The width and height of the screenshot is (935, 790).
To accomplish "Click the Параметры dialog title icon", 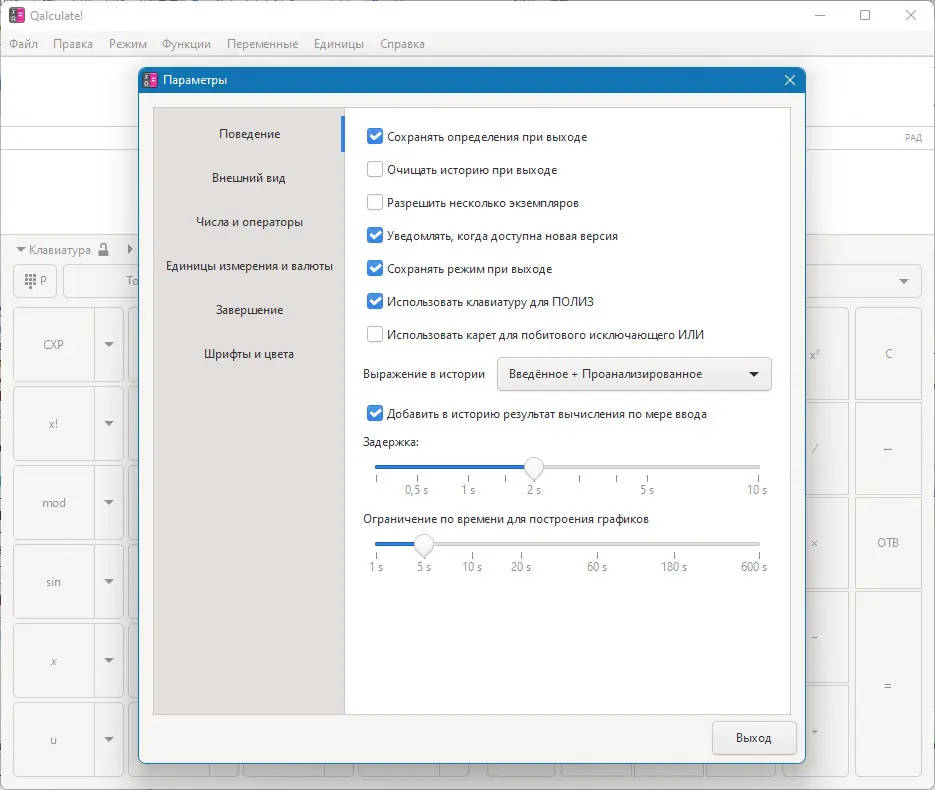I will [x=150, y=80].
